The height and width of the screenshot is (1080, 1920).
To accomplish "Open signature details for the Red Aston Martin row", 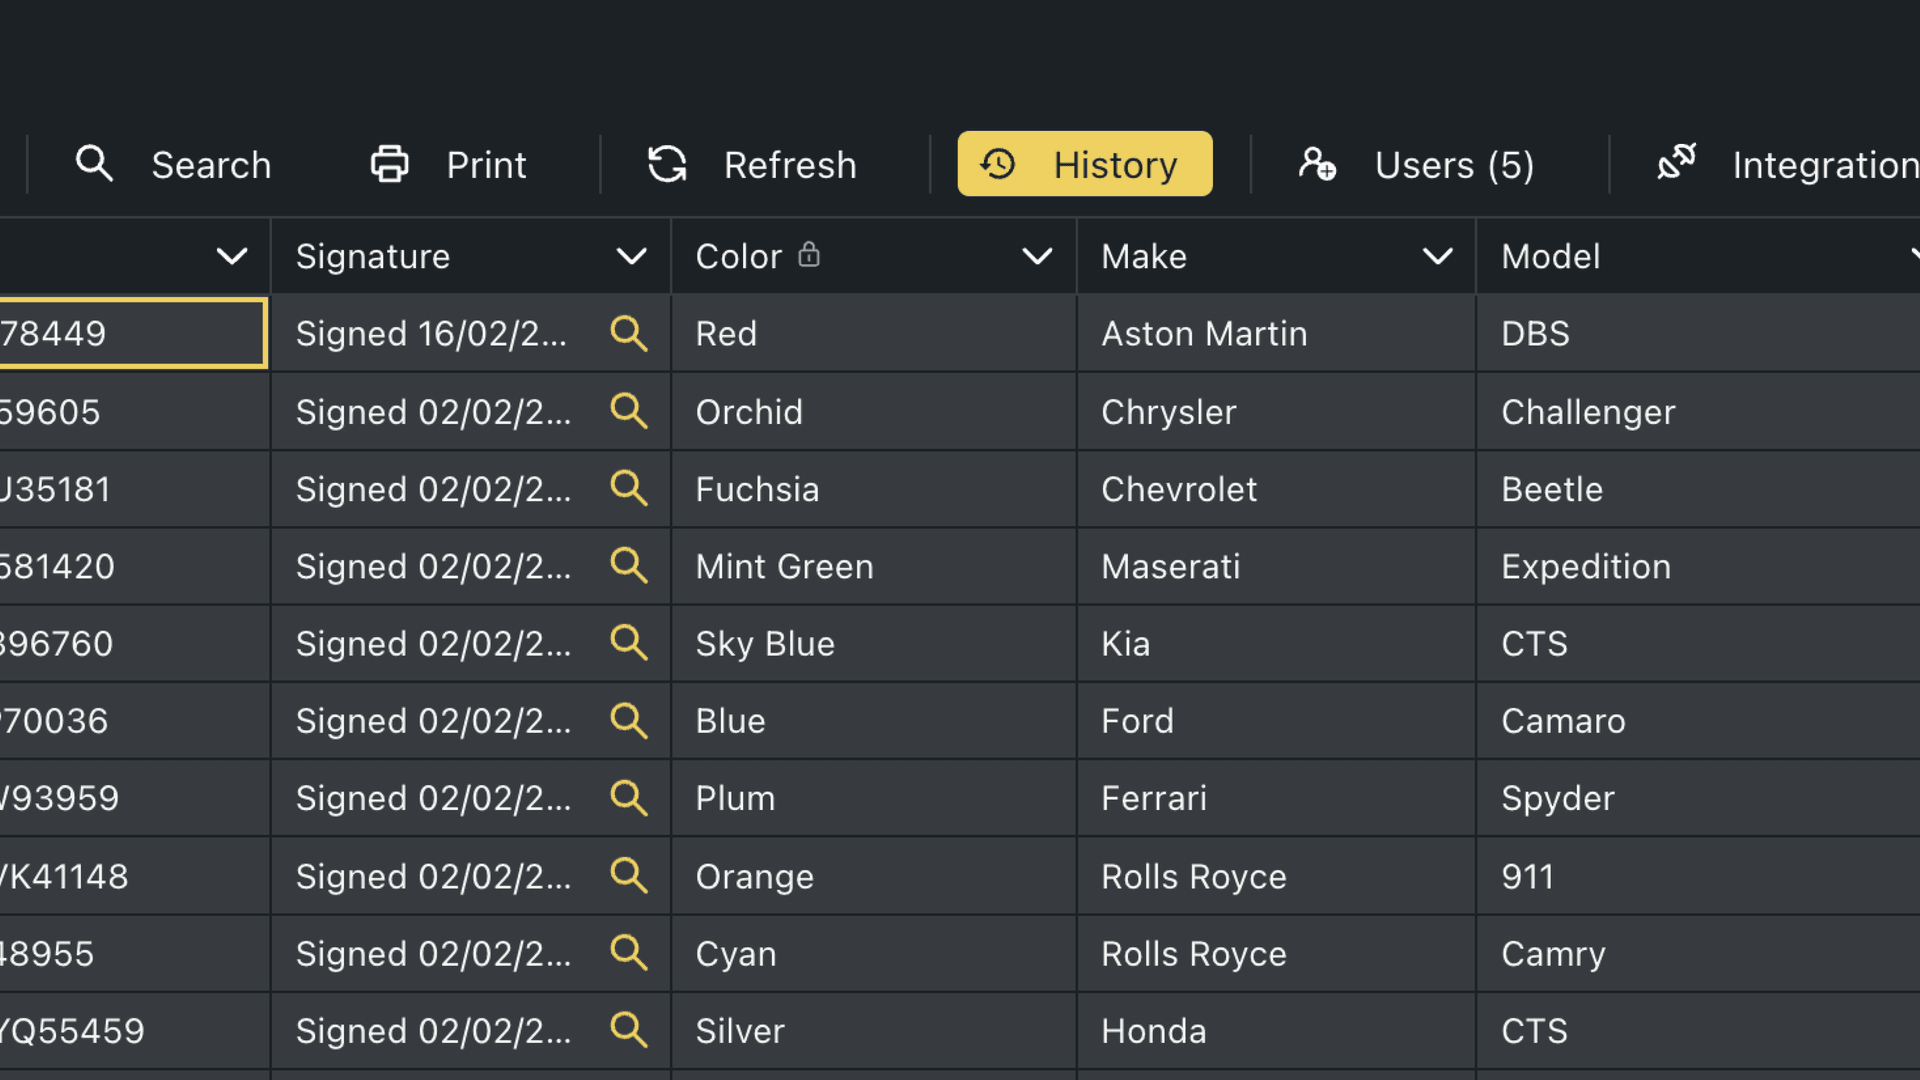I will coord(629,334).
